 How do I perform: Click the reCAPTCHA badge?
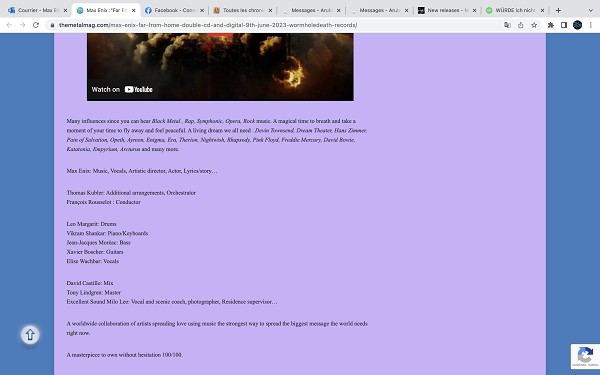(x=585, y=356)
